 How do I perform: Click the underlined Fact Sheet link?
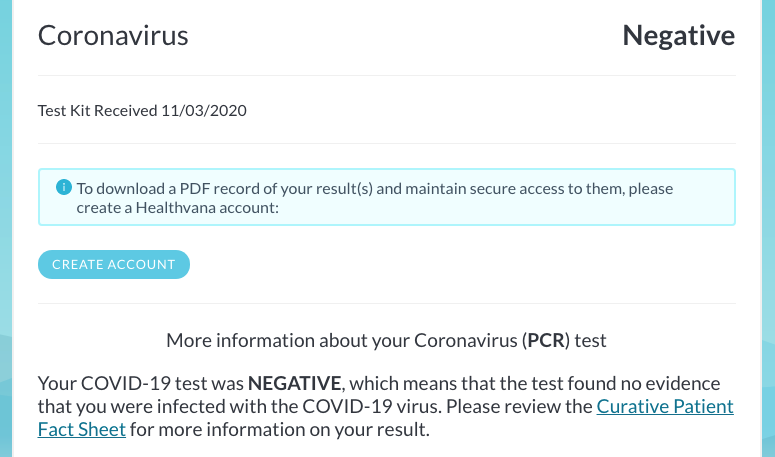pos(82,429)
